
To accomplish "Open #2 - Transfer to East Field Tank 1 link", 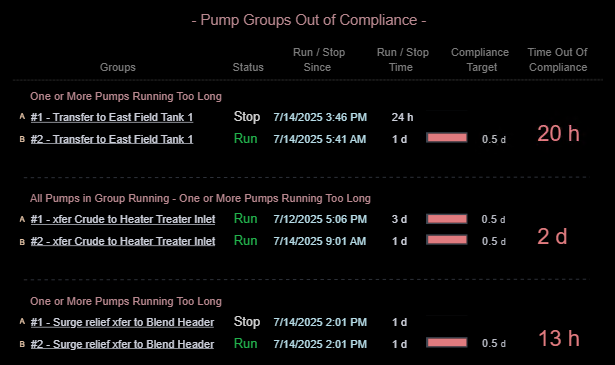I will pyautogui.click(x=112, y=139).
